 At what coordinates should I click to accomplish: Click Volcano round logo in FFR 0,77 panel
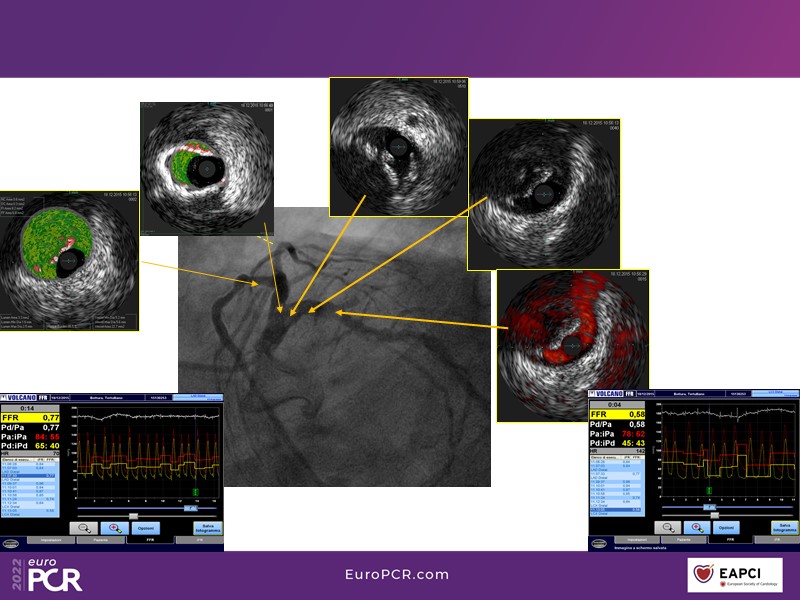11,544
